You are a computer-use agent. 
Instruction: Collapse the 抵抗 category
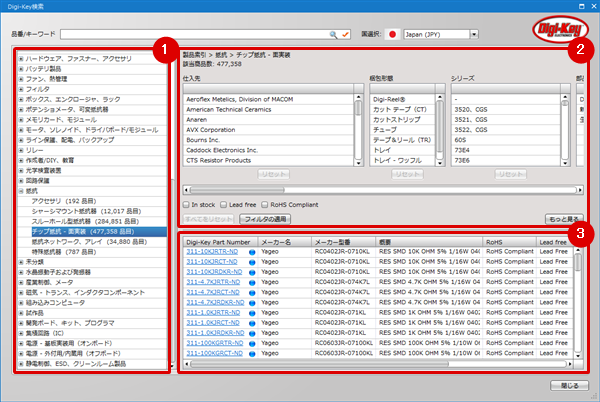[21, 191]
